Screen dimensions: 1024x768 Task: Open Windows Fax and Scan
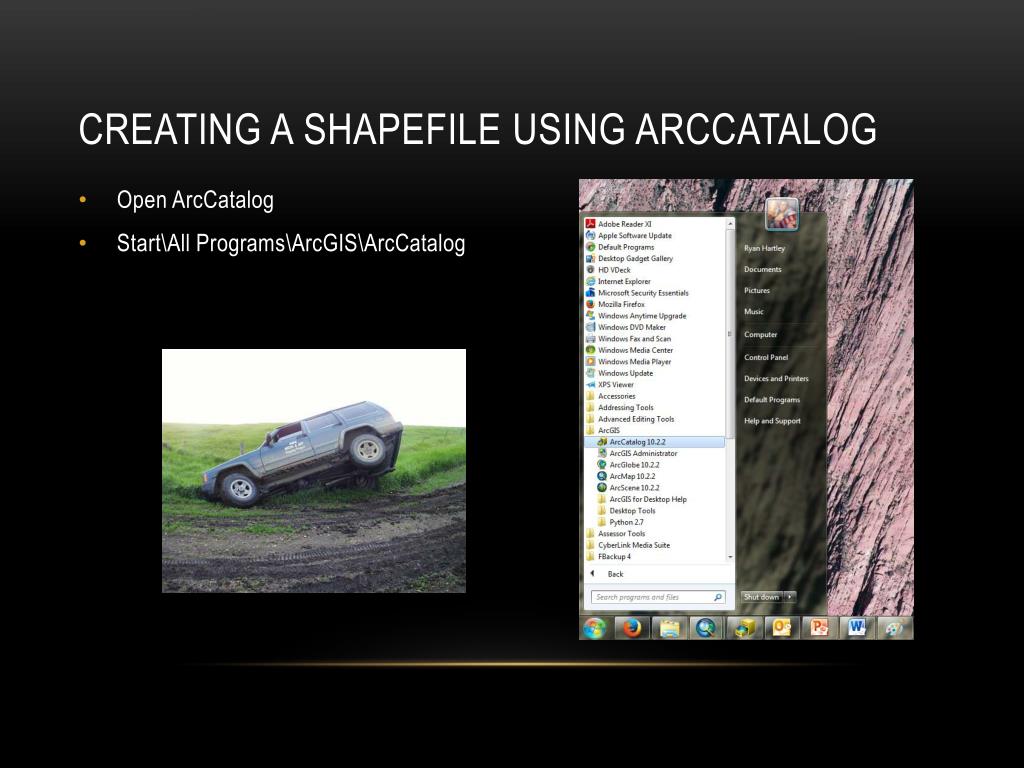(x=629, y=339)
